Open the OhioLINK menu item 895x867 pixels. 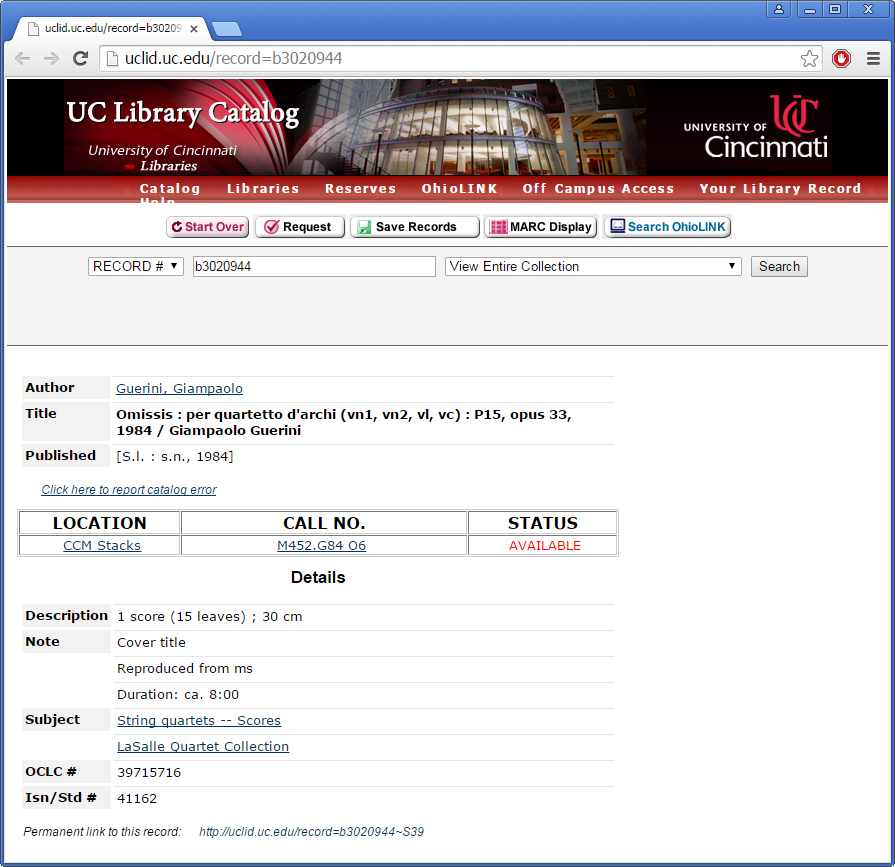(459, 188)
